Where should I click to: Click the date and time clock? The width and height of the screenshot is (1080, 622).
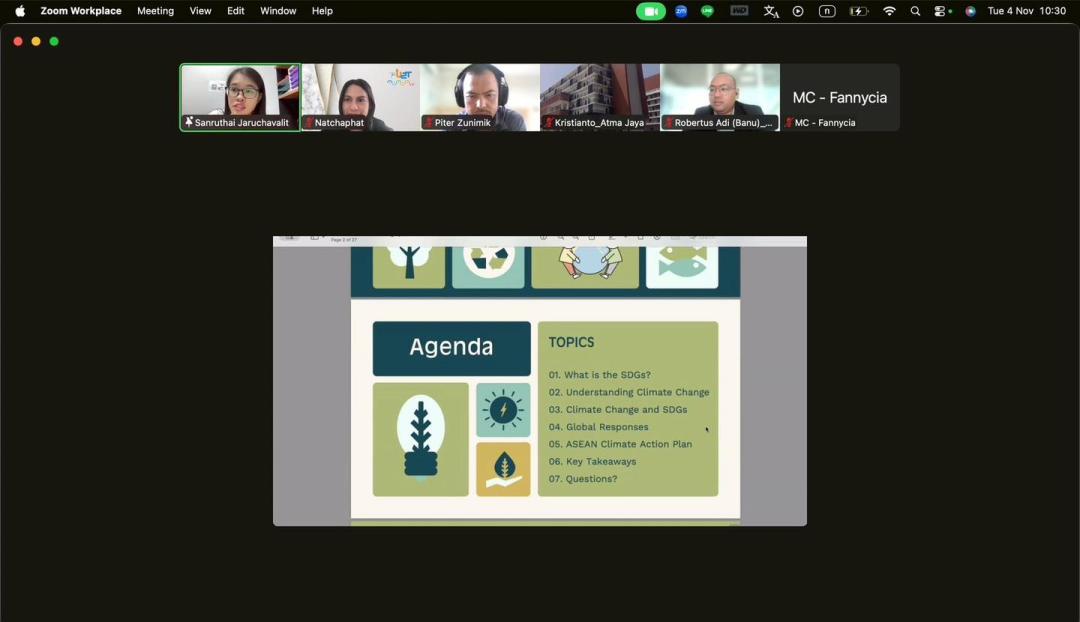coord(1026,11)
